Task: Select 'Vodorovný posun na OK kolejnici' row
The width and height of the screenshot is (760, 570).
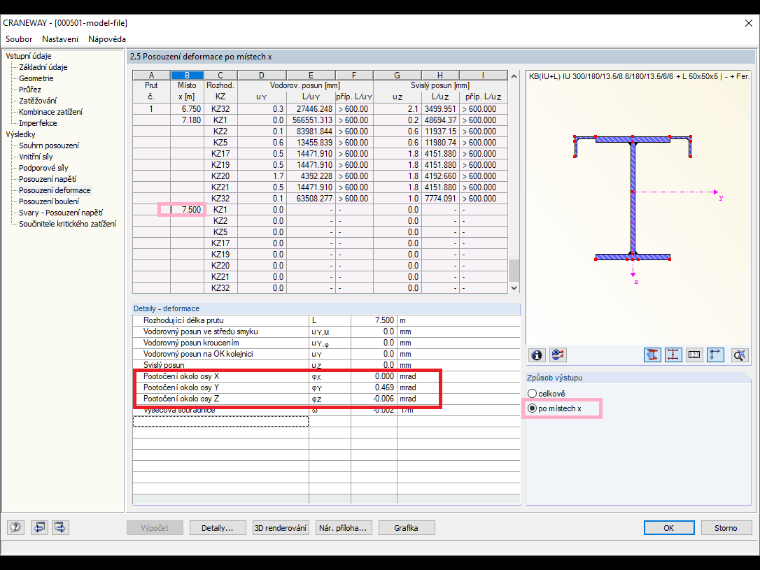Action: pyautogui.click(x=326, y=354)
